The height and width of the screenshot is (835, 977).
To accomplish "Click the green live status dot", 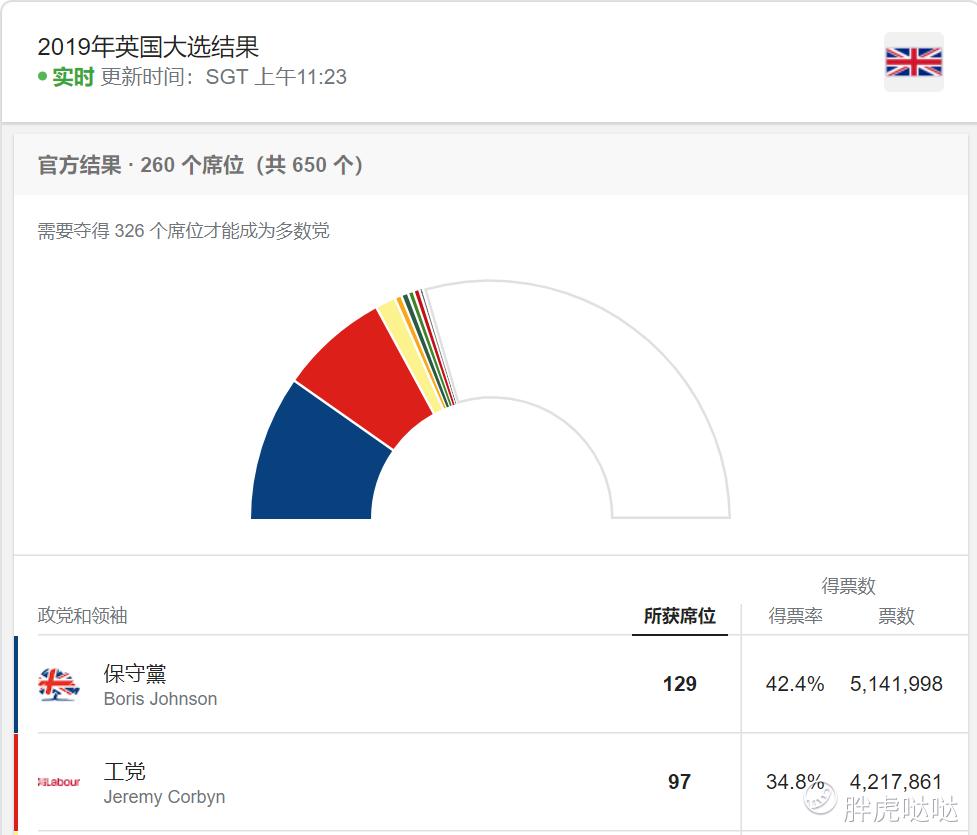I will tap(42, 77).
